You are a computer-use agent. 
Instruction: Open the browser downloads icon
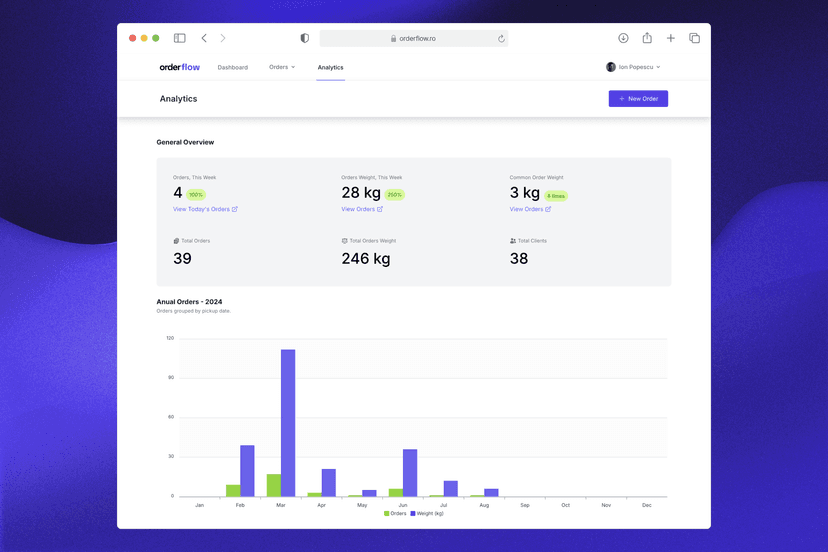tap(623, 38)
